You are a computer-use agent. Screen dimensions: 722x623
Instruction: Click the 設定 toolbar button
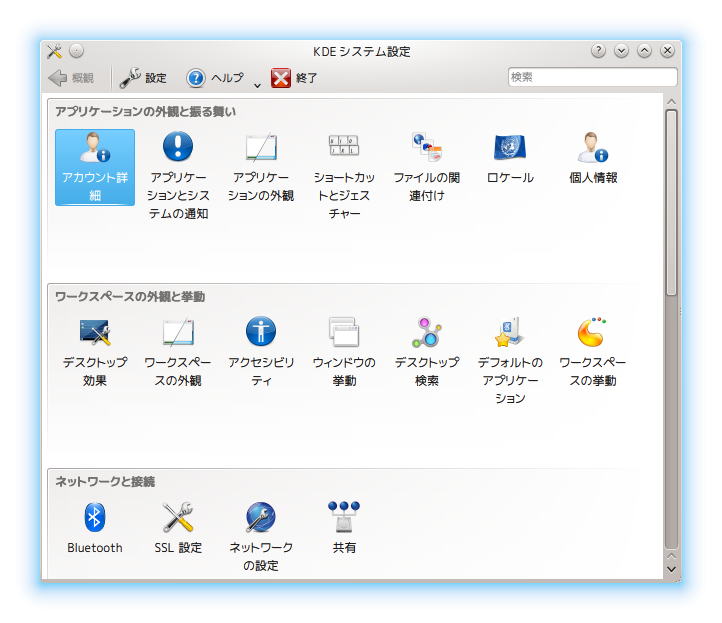(x=143, y=78)
